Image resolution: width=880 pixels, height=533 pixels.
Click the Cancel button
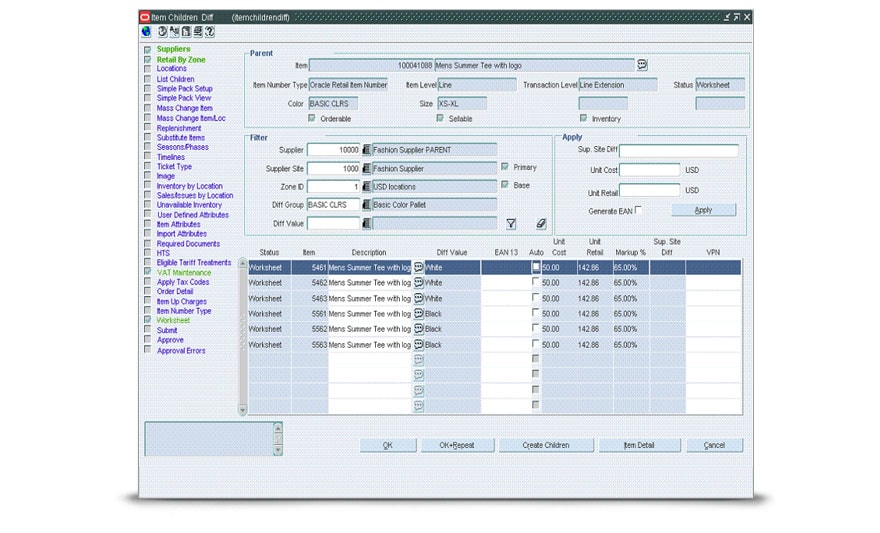click(x=714, y=445)
